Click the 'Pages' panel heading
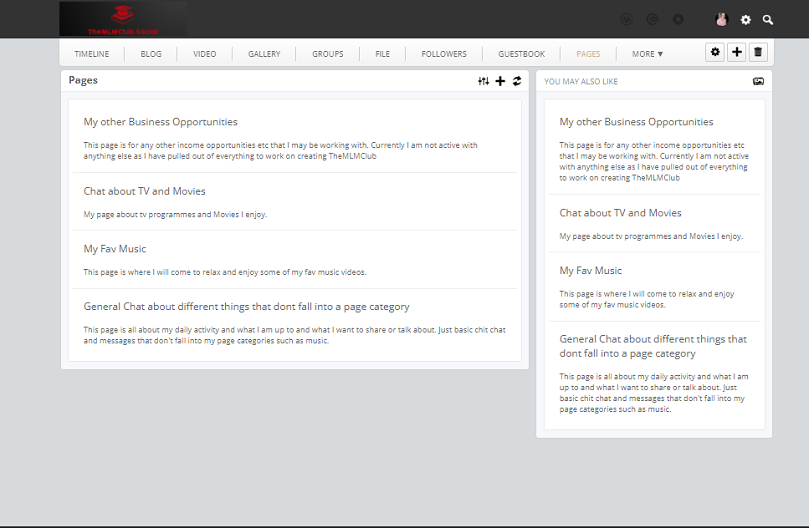 [x=83, y=80]
